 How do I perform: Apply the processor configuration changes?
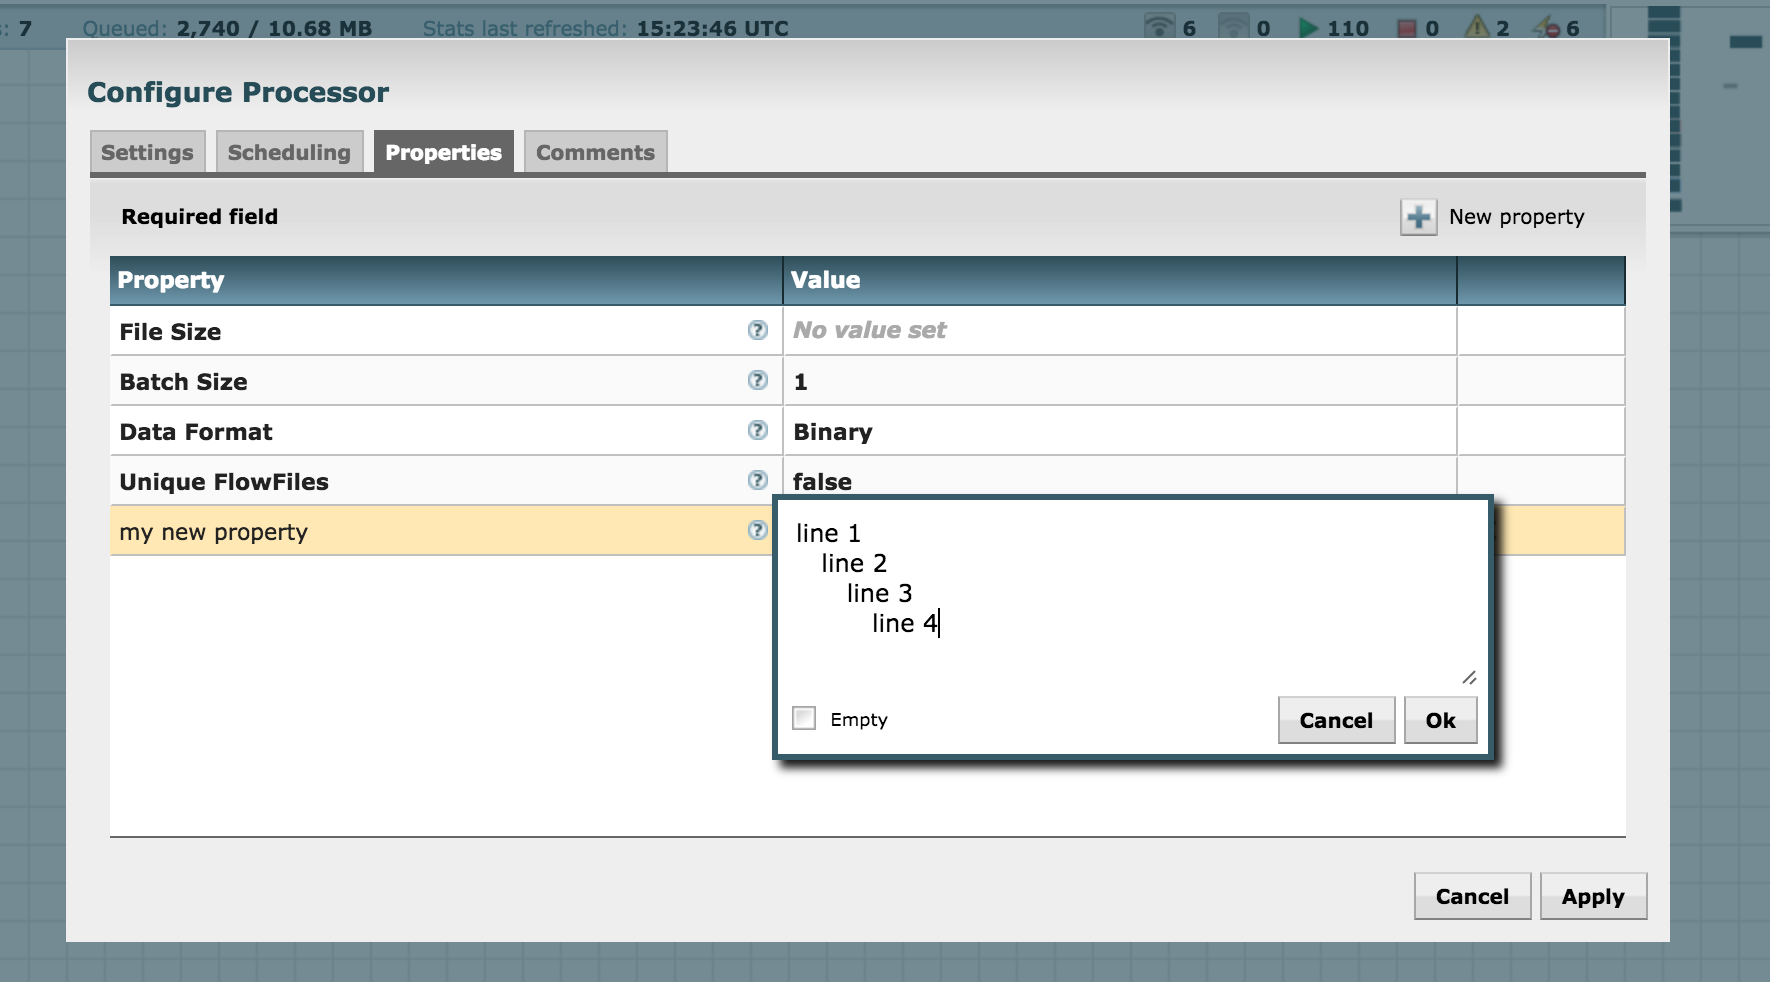(x=1594, y=895)
